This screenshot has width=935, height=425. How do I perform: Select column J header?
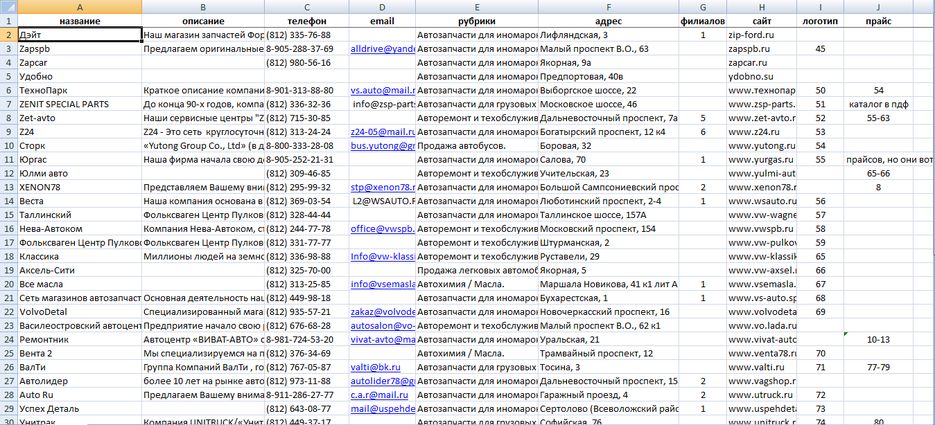click(878, 7)
